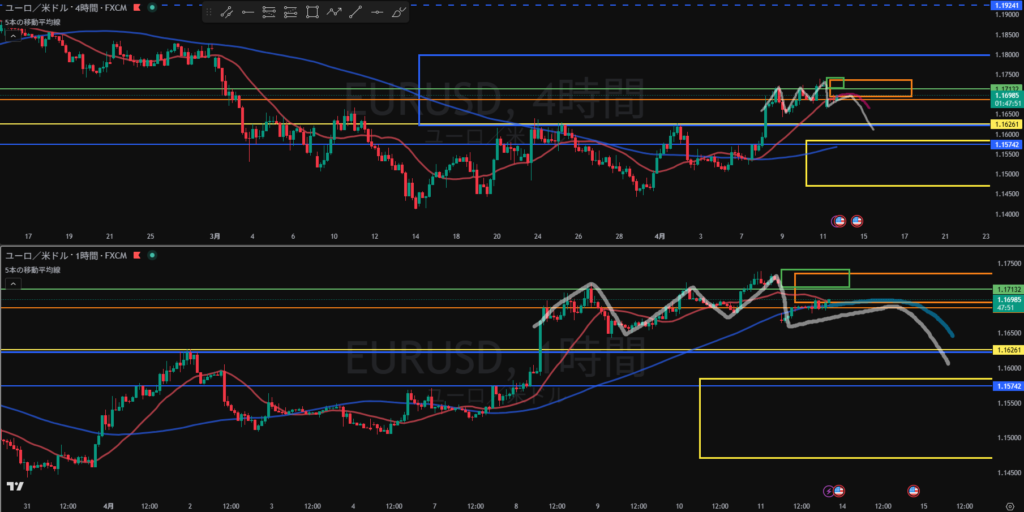The height and width of the screenshot is (512, 1024).
Task: Click the 1.16261 yellow price label on the 4-hour axis
Action: point(1005,125)
